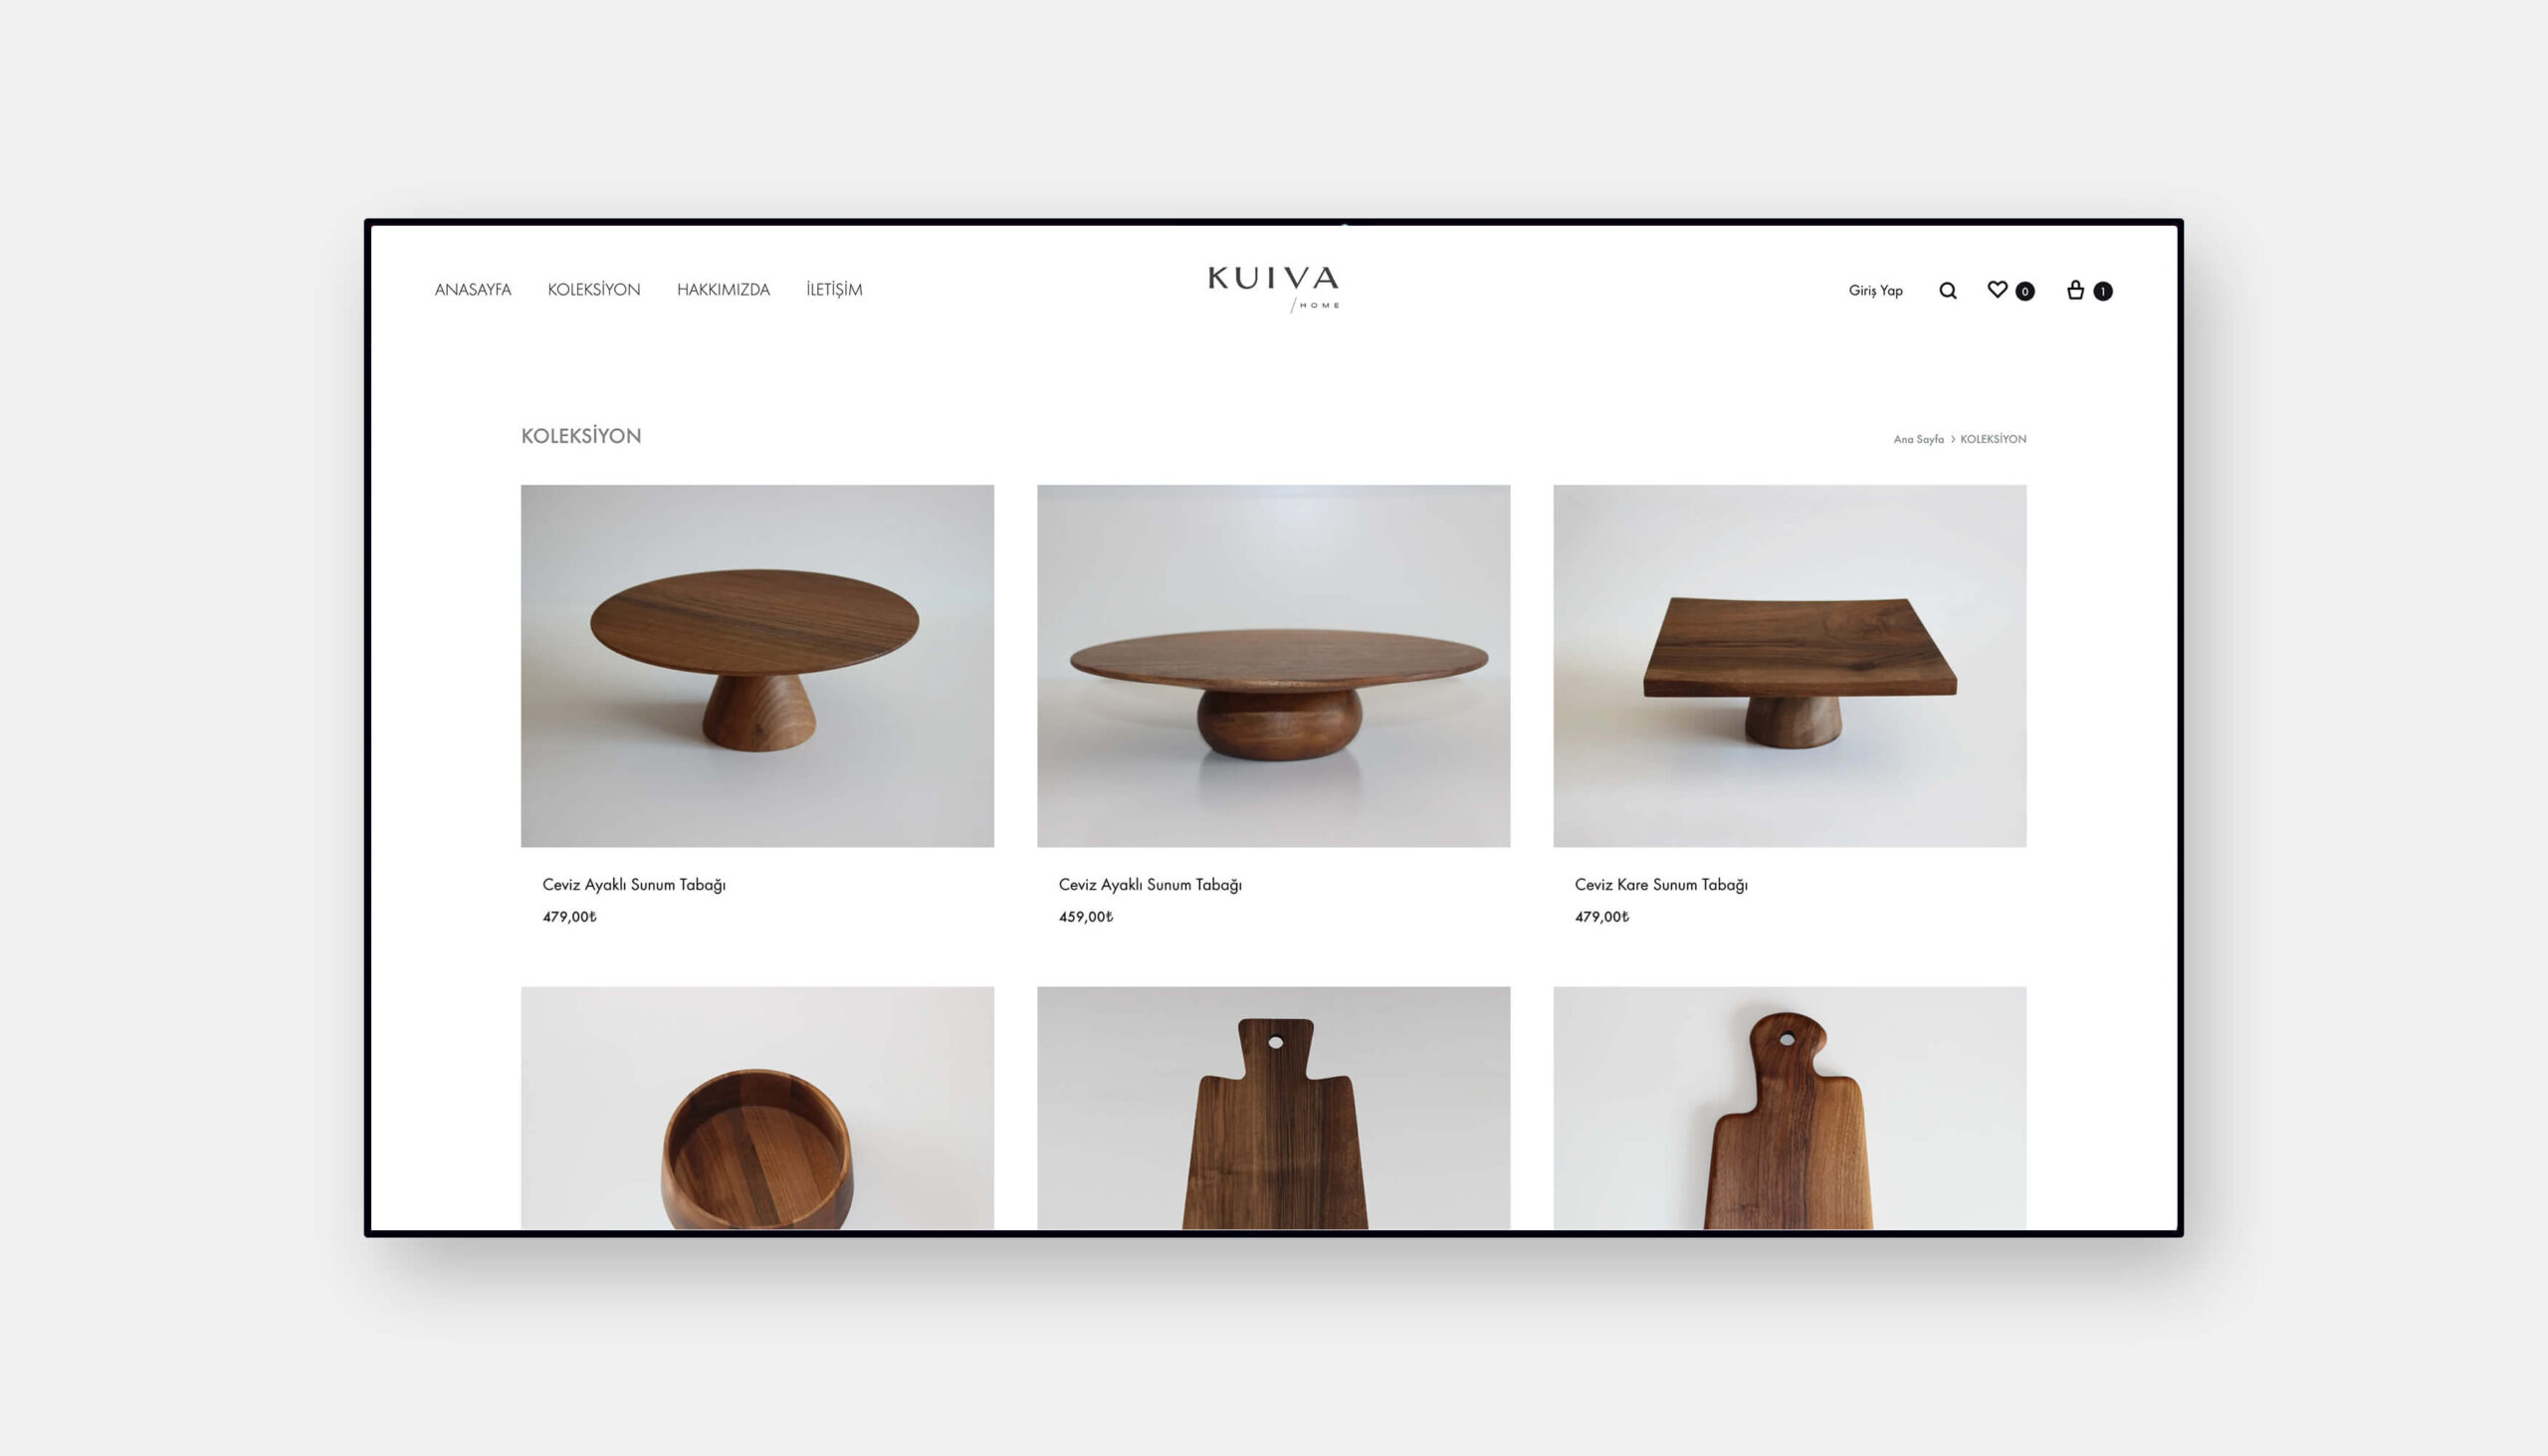Open the shopping bag cart icon
2548x1456 pixels.
click(x=2075, y=290)
